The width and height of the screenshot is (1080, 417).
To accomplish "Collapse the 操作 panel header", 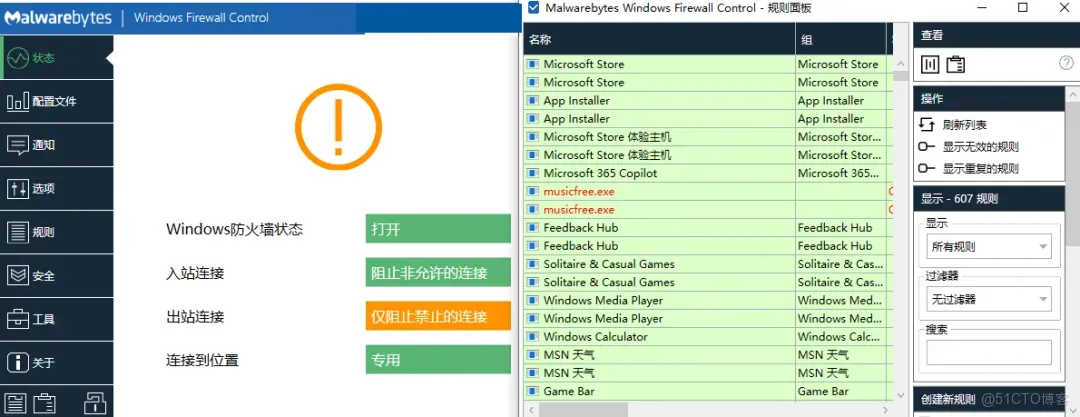I will 989,99.
